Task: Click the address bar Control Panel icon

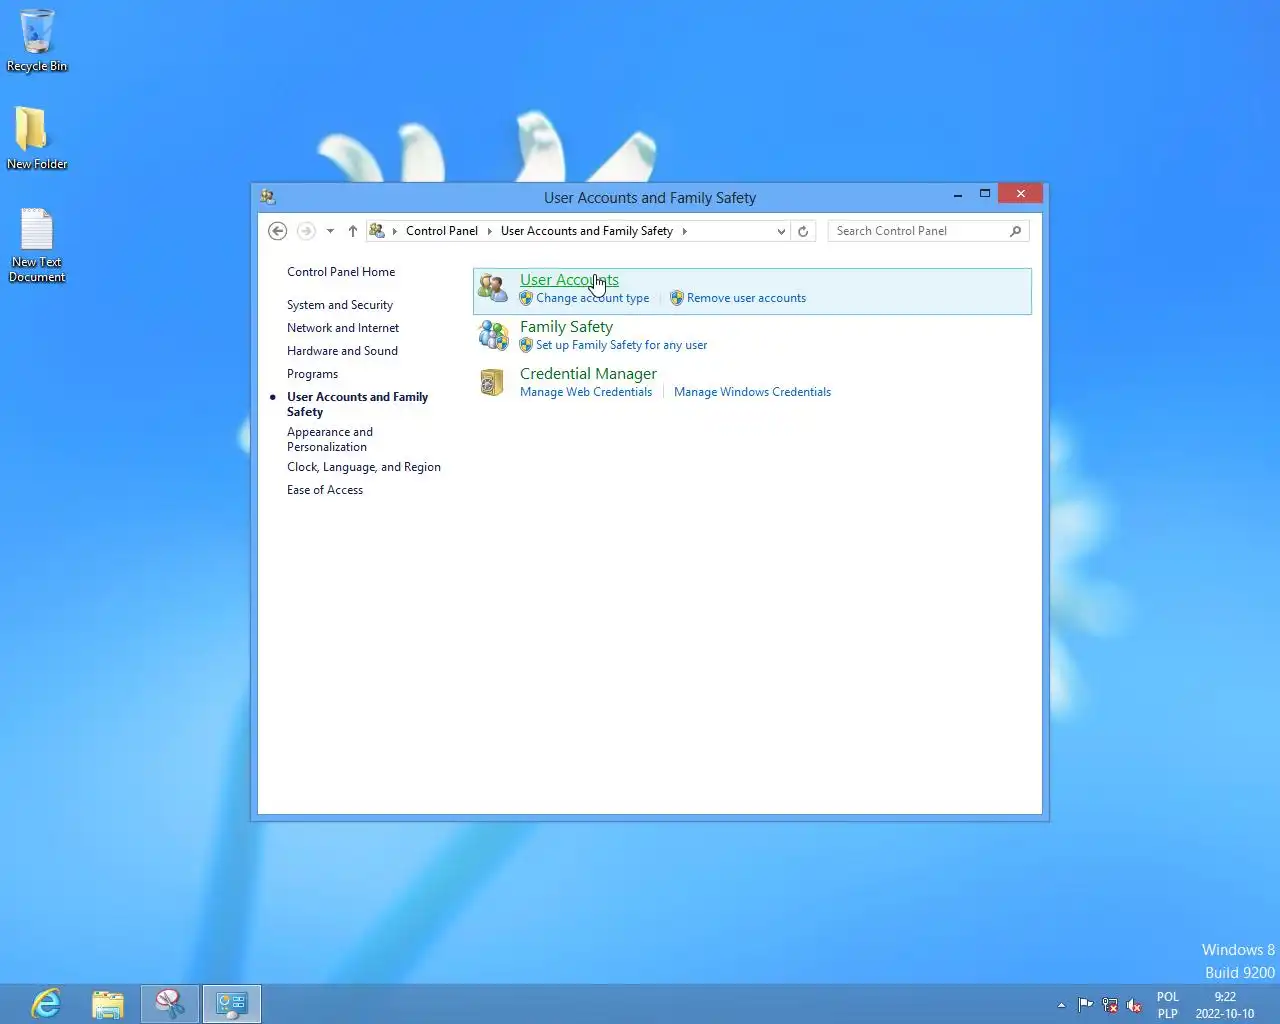Action: (x=377, y=231)
